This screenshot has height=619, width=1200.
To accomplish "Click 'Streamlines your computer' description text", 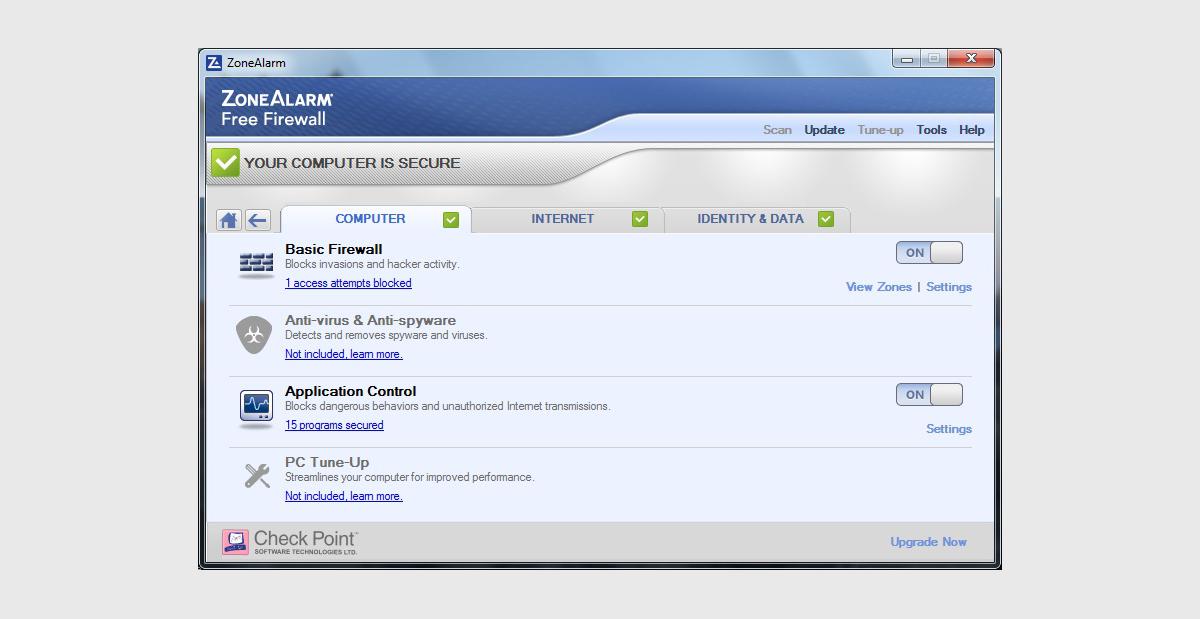I will coord(410,478).
